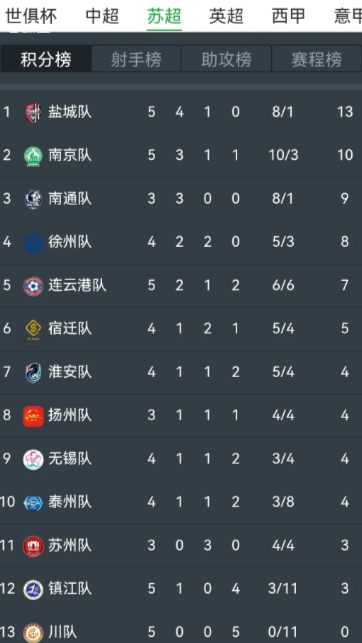Click the 南京队 green team badge
This screenshot has height=643, width=362.
click(x=33, y=156)
